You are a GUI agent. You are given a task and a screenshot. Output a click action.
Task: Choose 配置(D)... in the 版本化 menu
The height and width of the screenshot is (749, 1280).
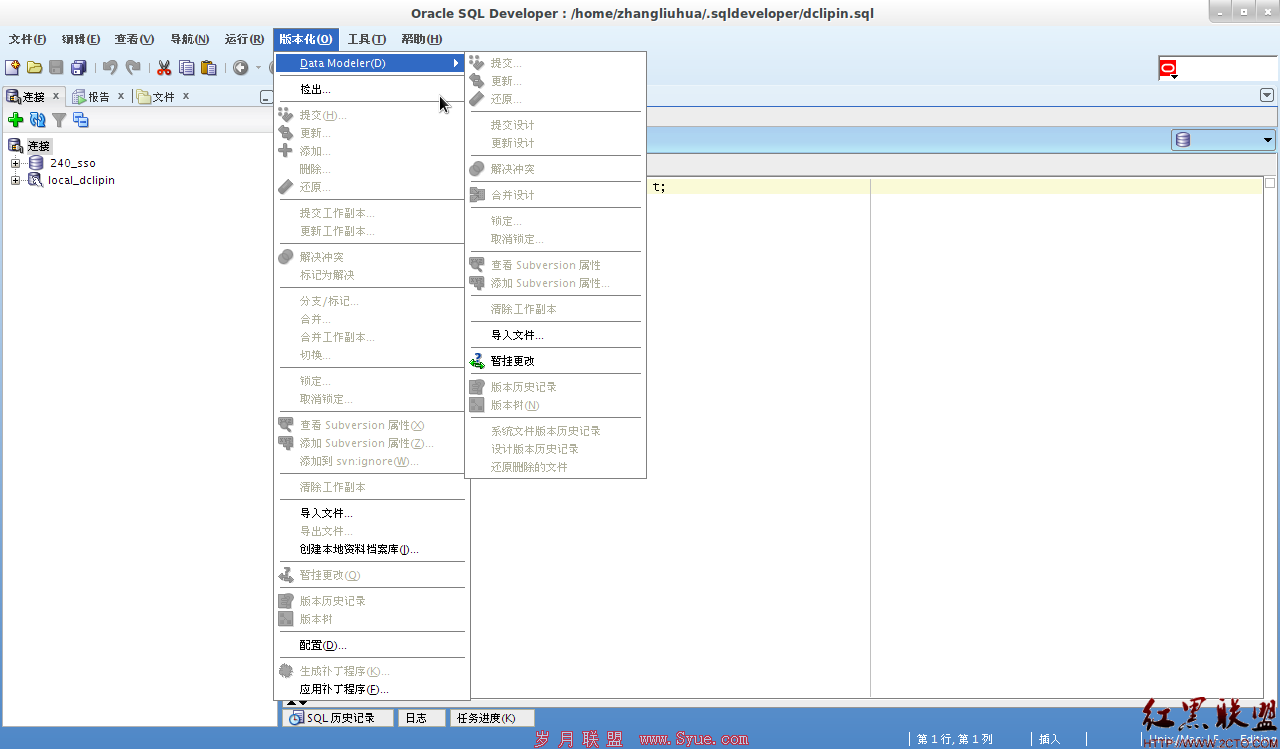pyautogui.click(x=370, y=645)
